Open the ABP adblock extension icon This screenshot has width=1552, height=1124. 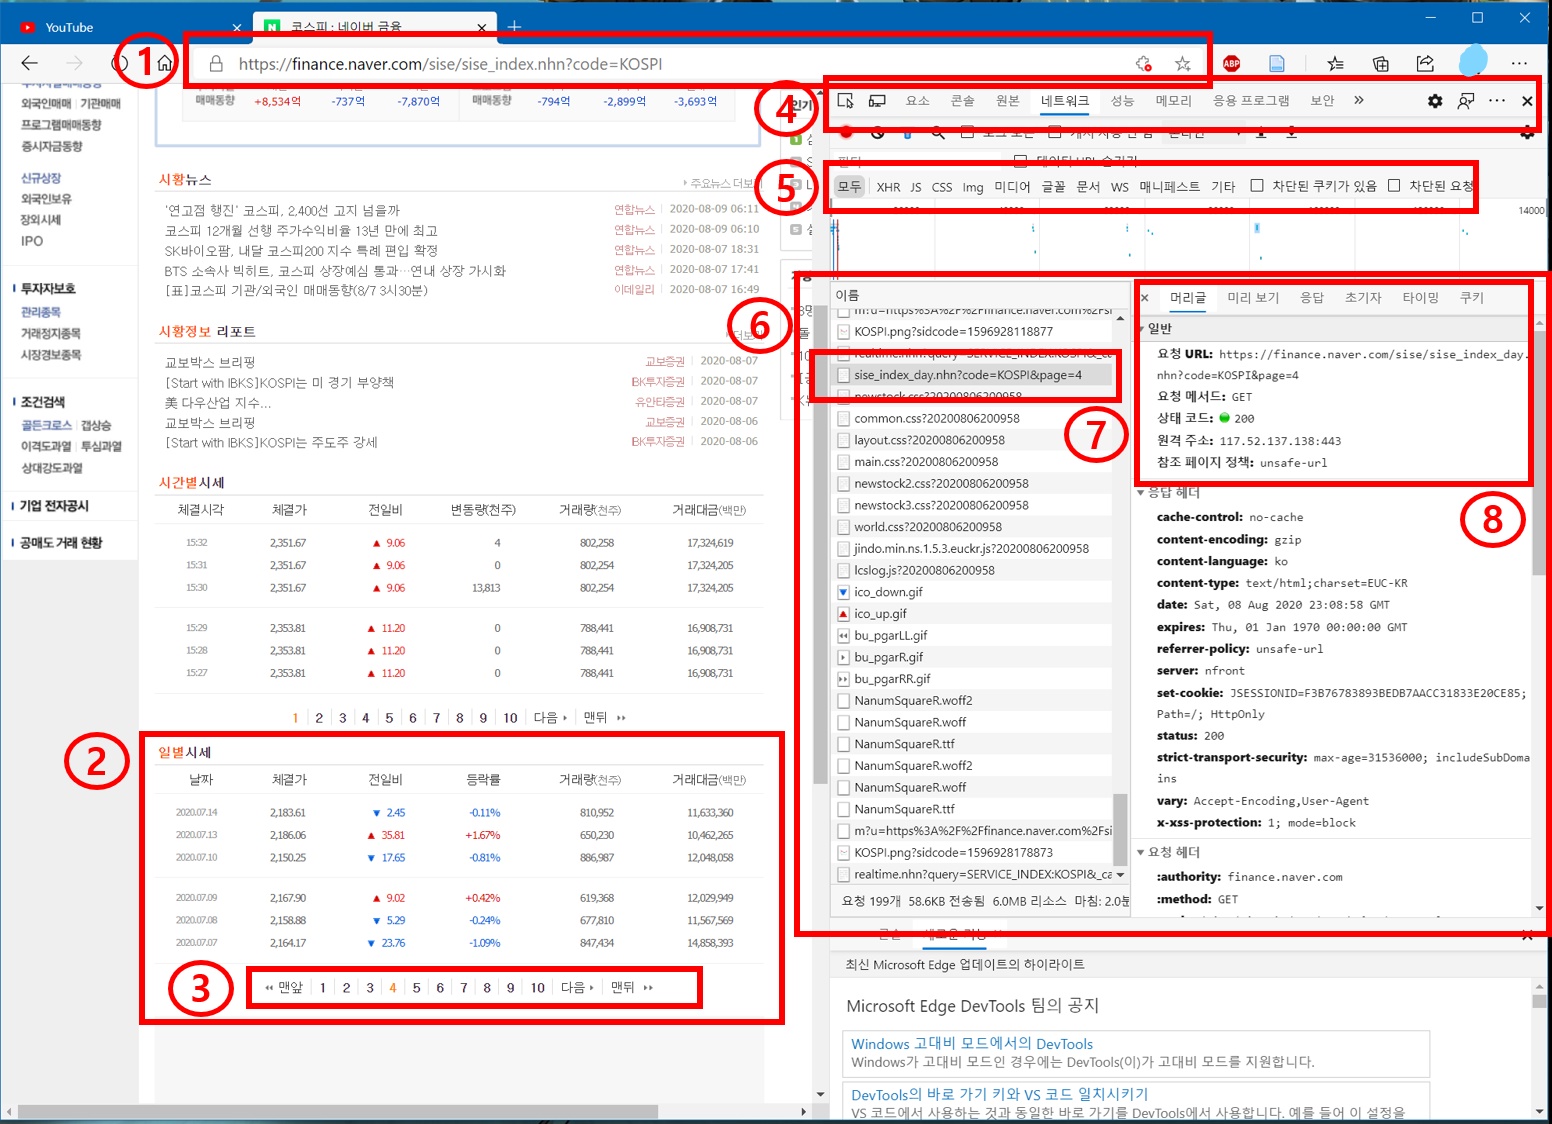point(1232,63)
